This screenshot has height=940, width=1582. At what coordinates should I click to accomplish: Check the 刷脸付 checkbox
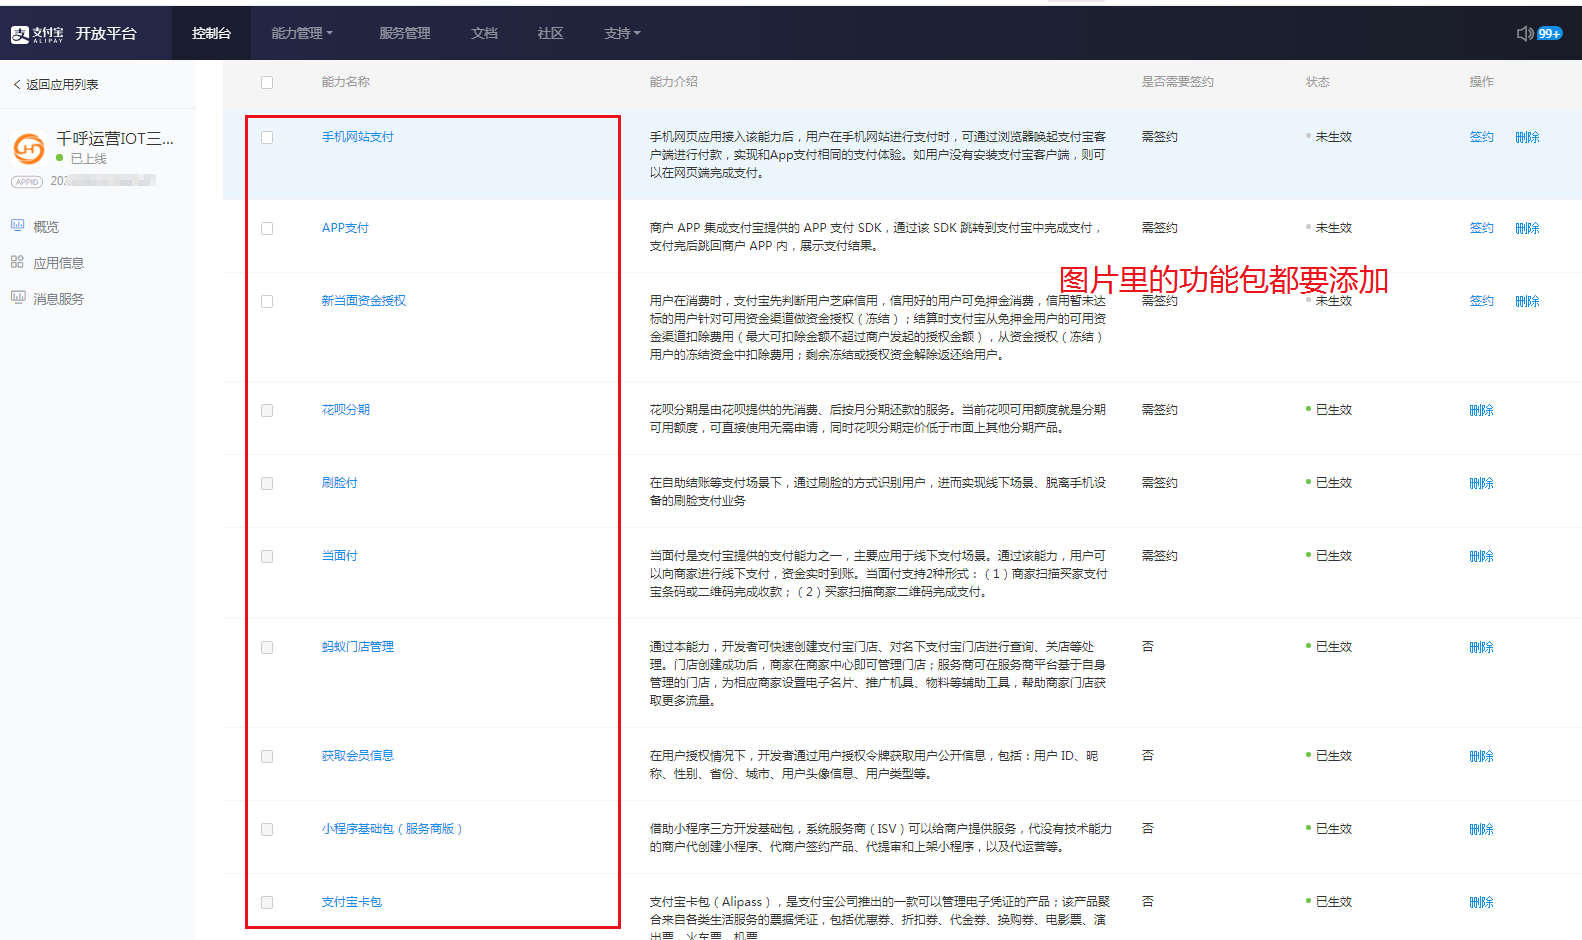pyautogui.click(x=267, y=483)
